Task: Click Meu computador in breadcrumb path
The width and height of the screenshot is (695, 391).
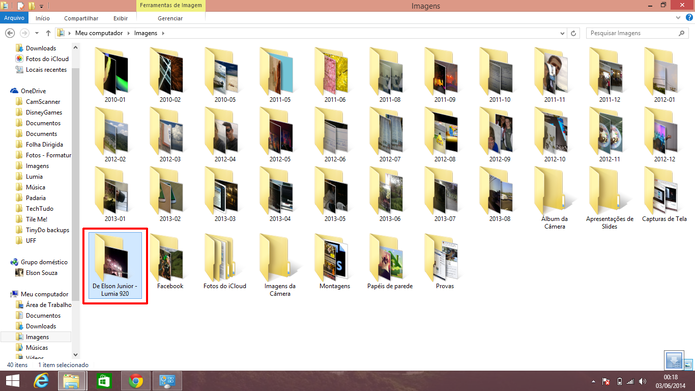Action: click(98, 33)
